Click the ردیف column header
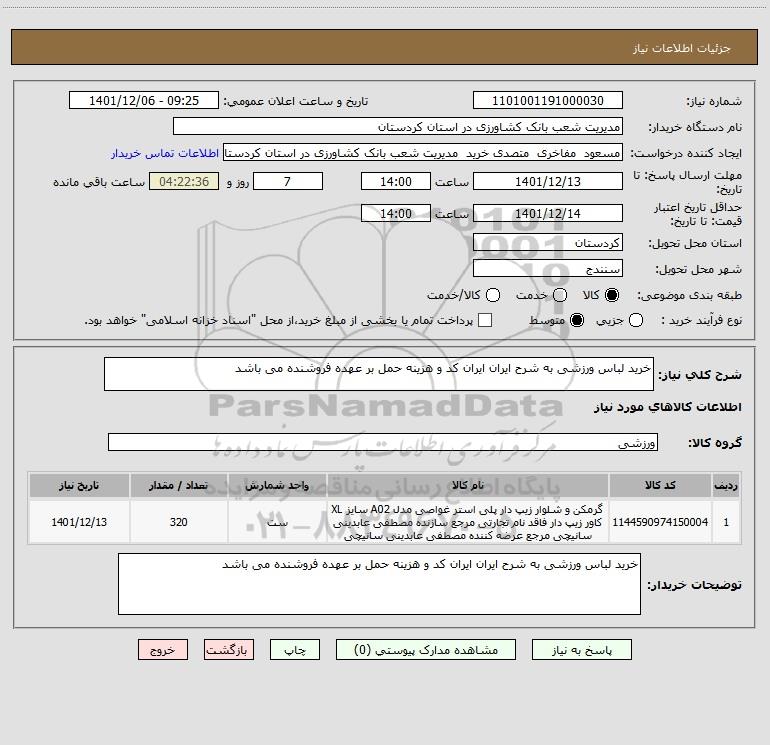Image resolution: width=770 pixels, height=745 pixels. 726,485
